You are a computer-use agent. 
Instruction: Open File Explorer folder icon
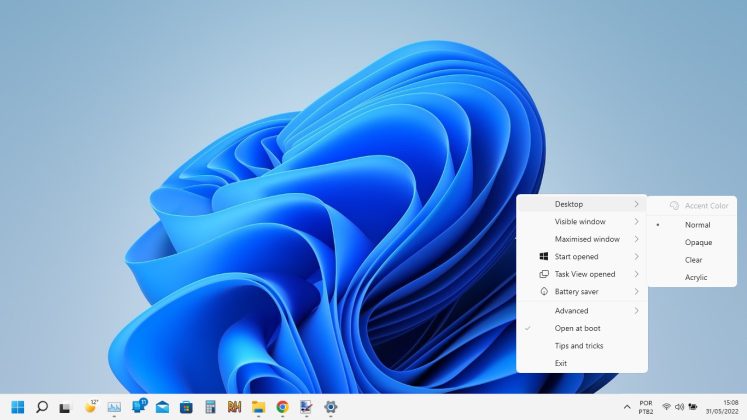[x=258, y=407]
